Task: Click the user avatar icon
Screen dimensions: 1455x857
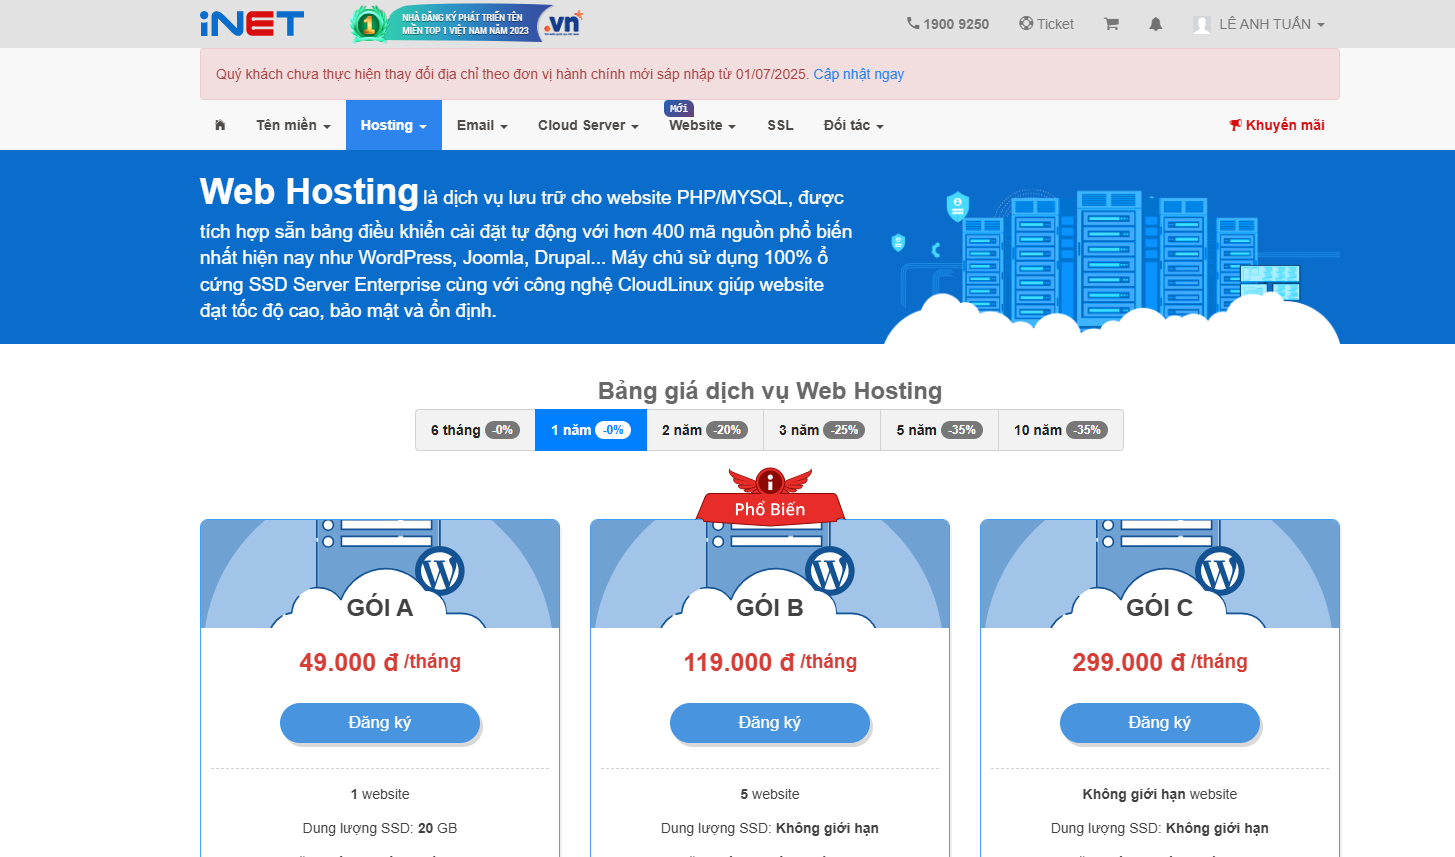Action: [1202, 25]
